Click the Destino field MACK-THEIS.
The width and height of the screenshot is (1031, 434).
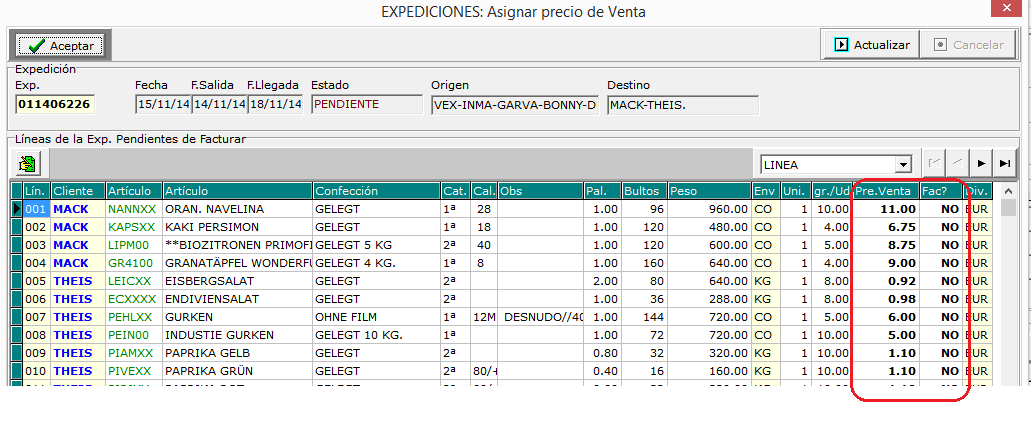tap(682, 104)
